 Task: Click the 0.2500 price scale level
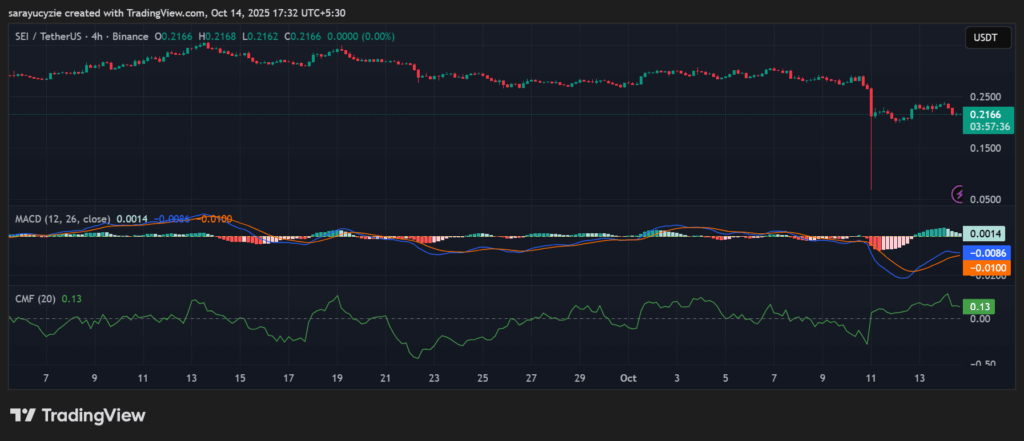tap(985, 97)
